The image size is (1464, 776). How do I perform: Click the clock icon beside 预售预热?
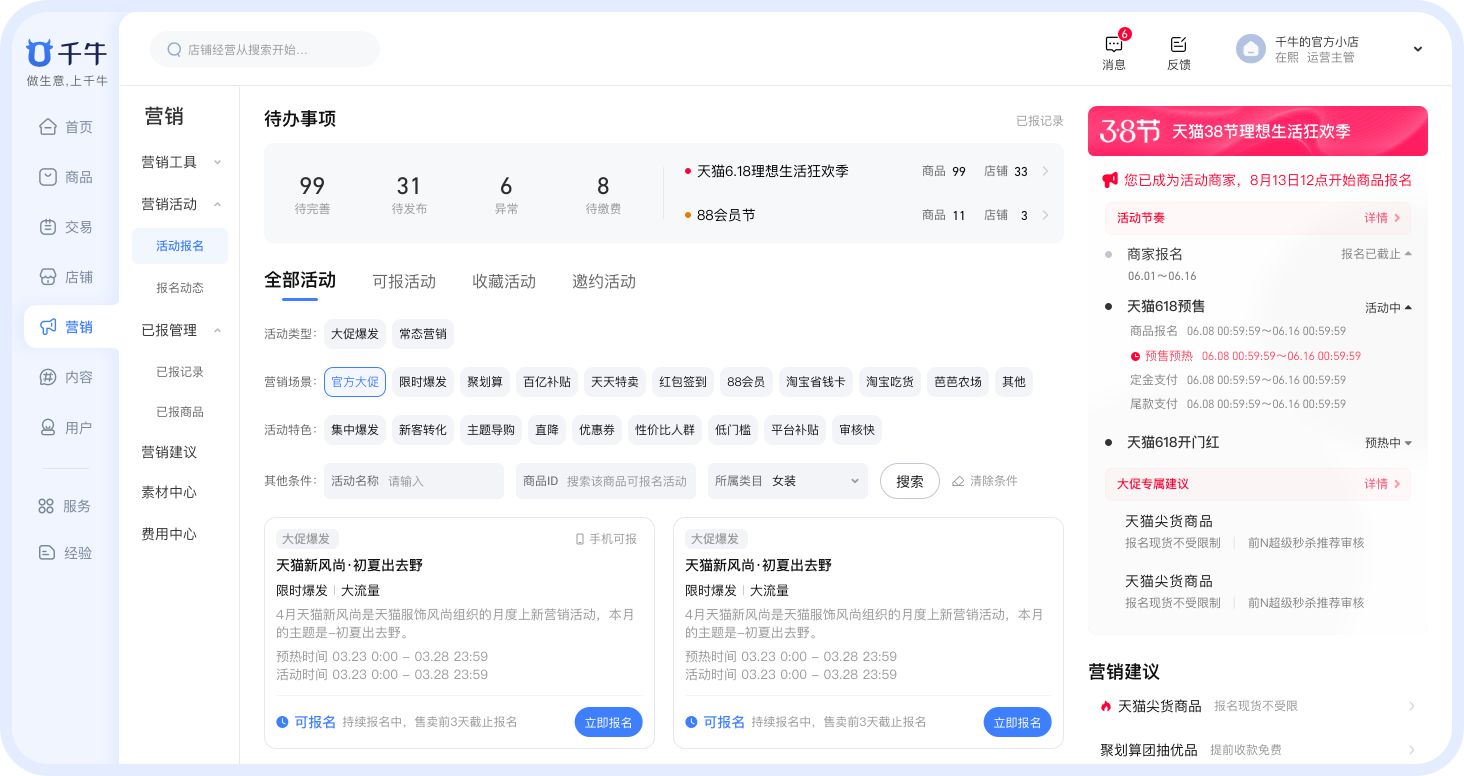click(1135, 356)
